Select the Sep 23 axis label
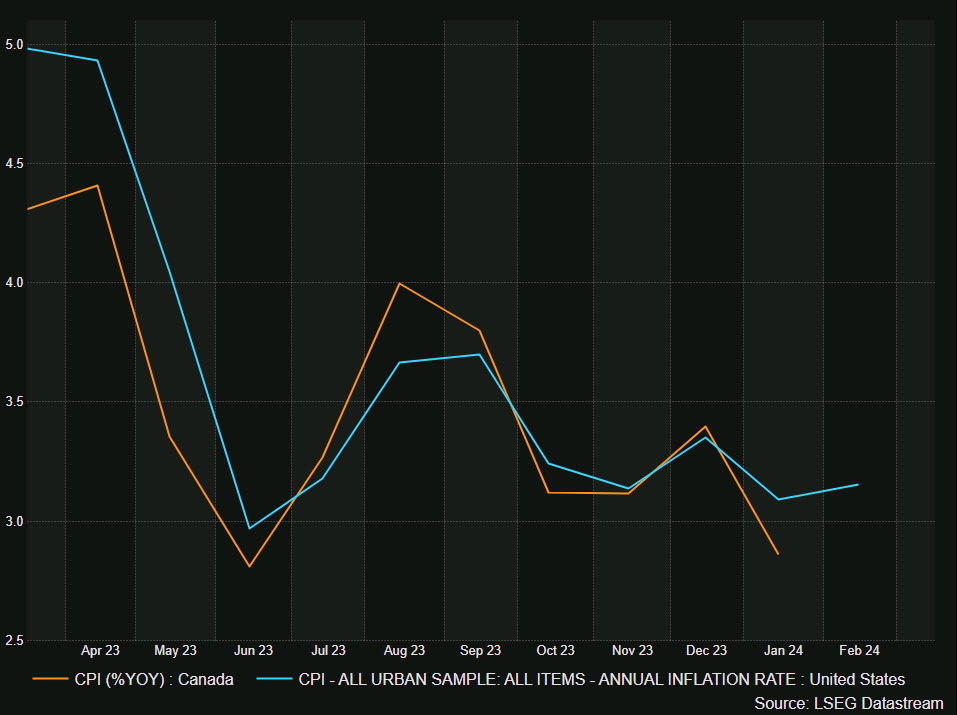This screenshot has width=957, height=715. coord(480,650)
